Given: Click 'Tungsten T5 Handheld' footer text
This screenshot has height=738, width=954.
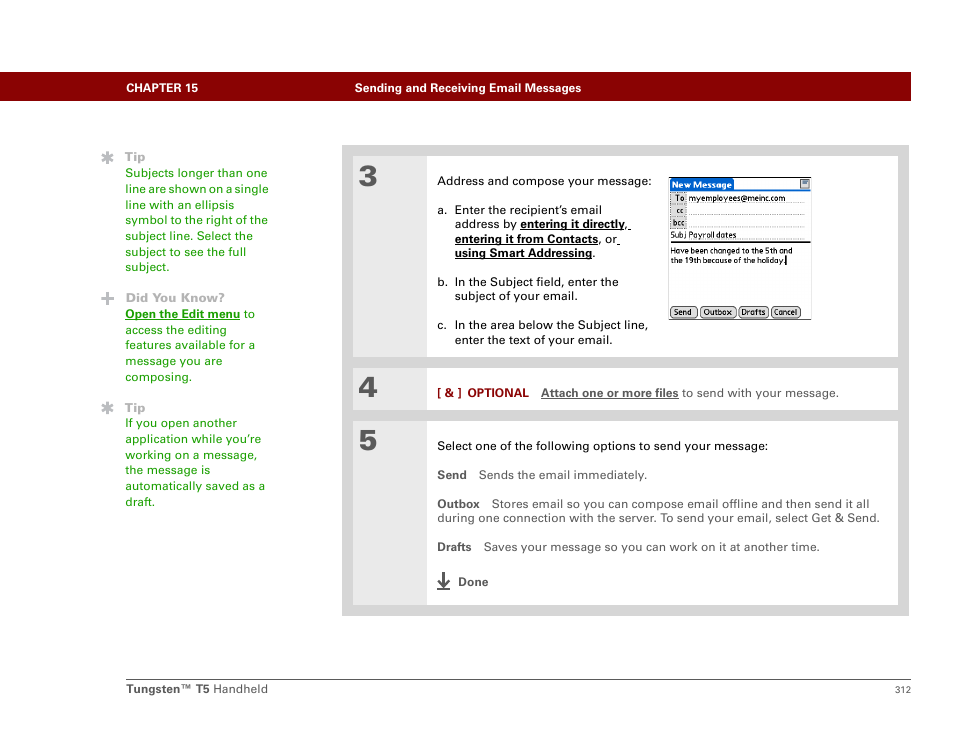Looking at the screenshot, I should coord(197,689).
